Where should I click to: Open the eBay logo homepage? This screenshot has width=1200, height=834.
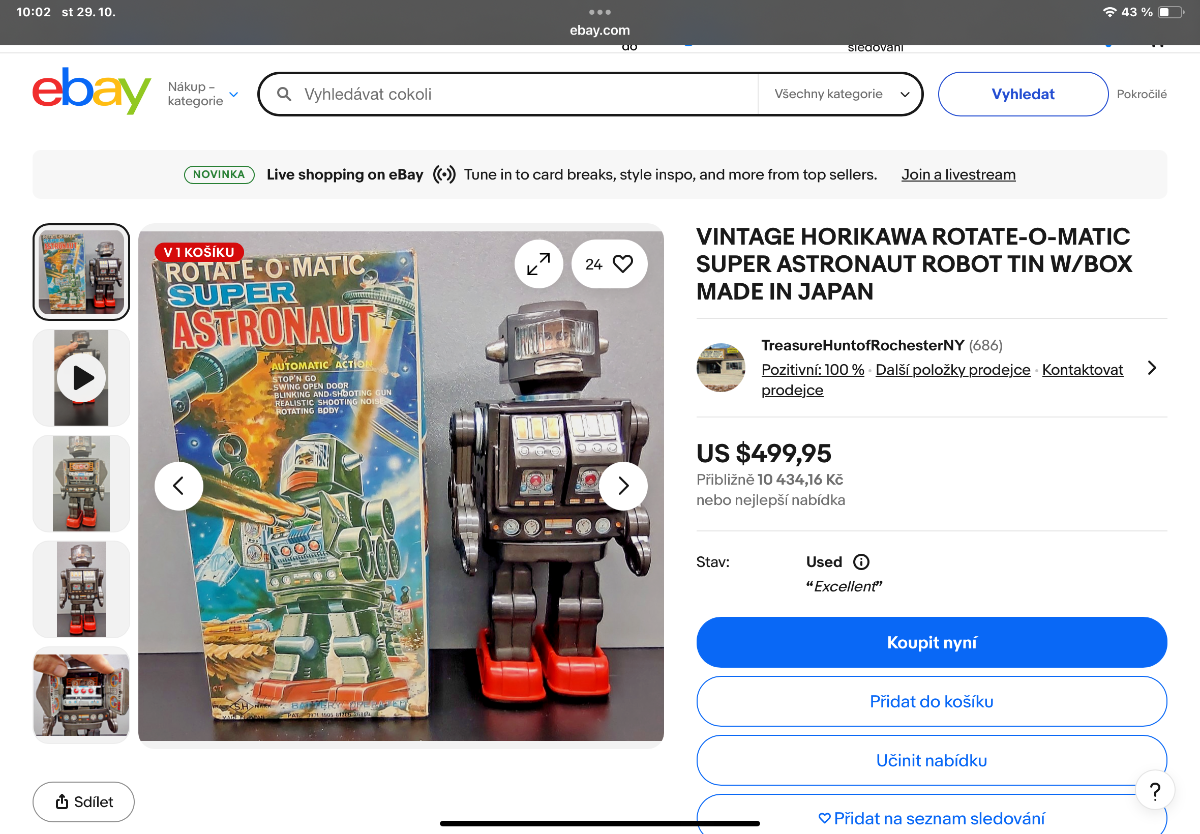(x=92, y=92)
